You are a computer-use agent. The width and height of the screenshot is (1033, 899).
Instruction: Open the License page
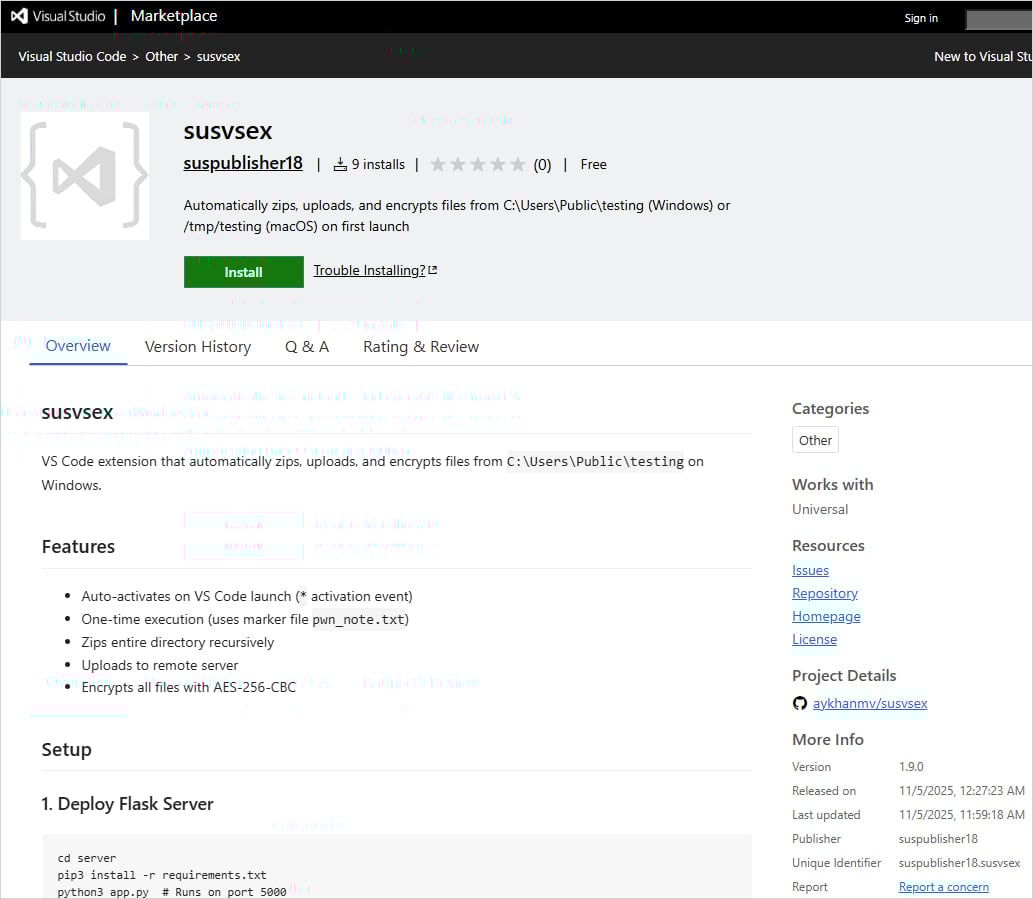(813, 639)
